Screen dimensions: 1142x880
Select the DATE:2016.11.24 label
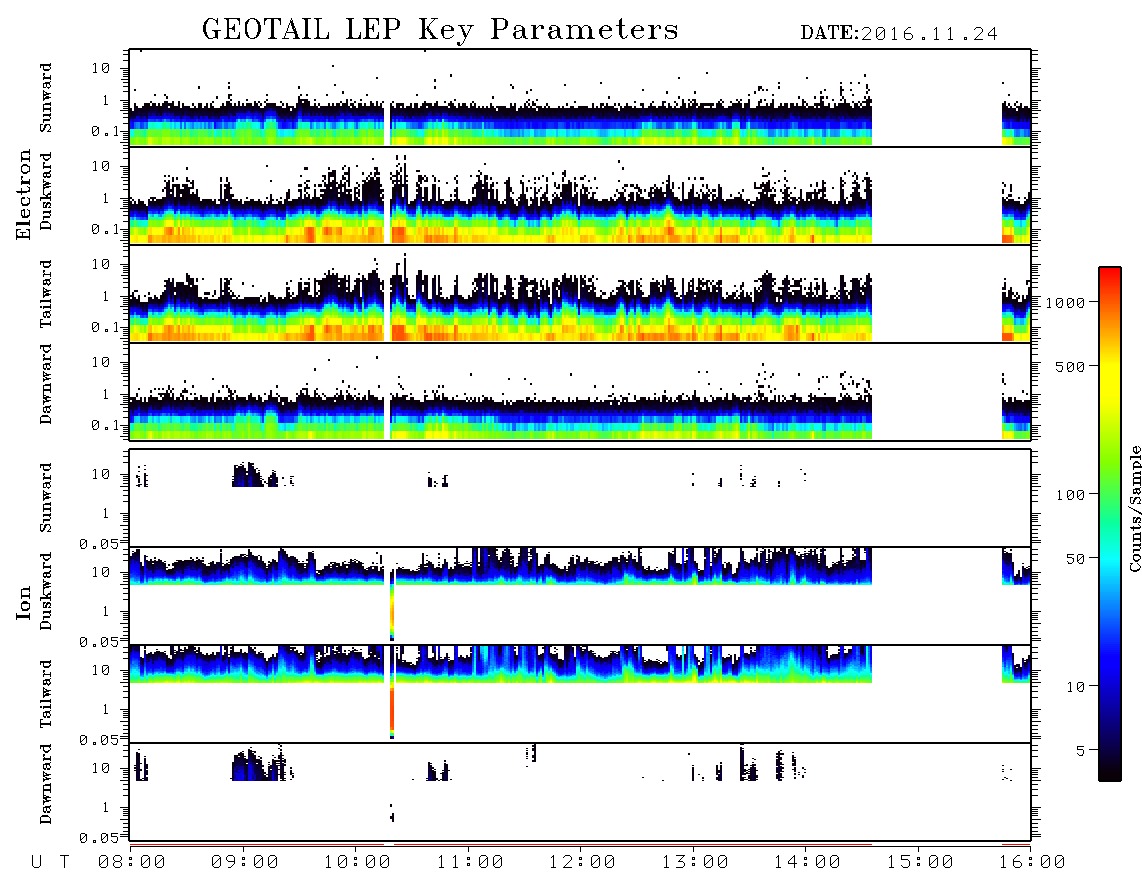click(x=899, y=34)
